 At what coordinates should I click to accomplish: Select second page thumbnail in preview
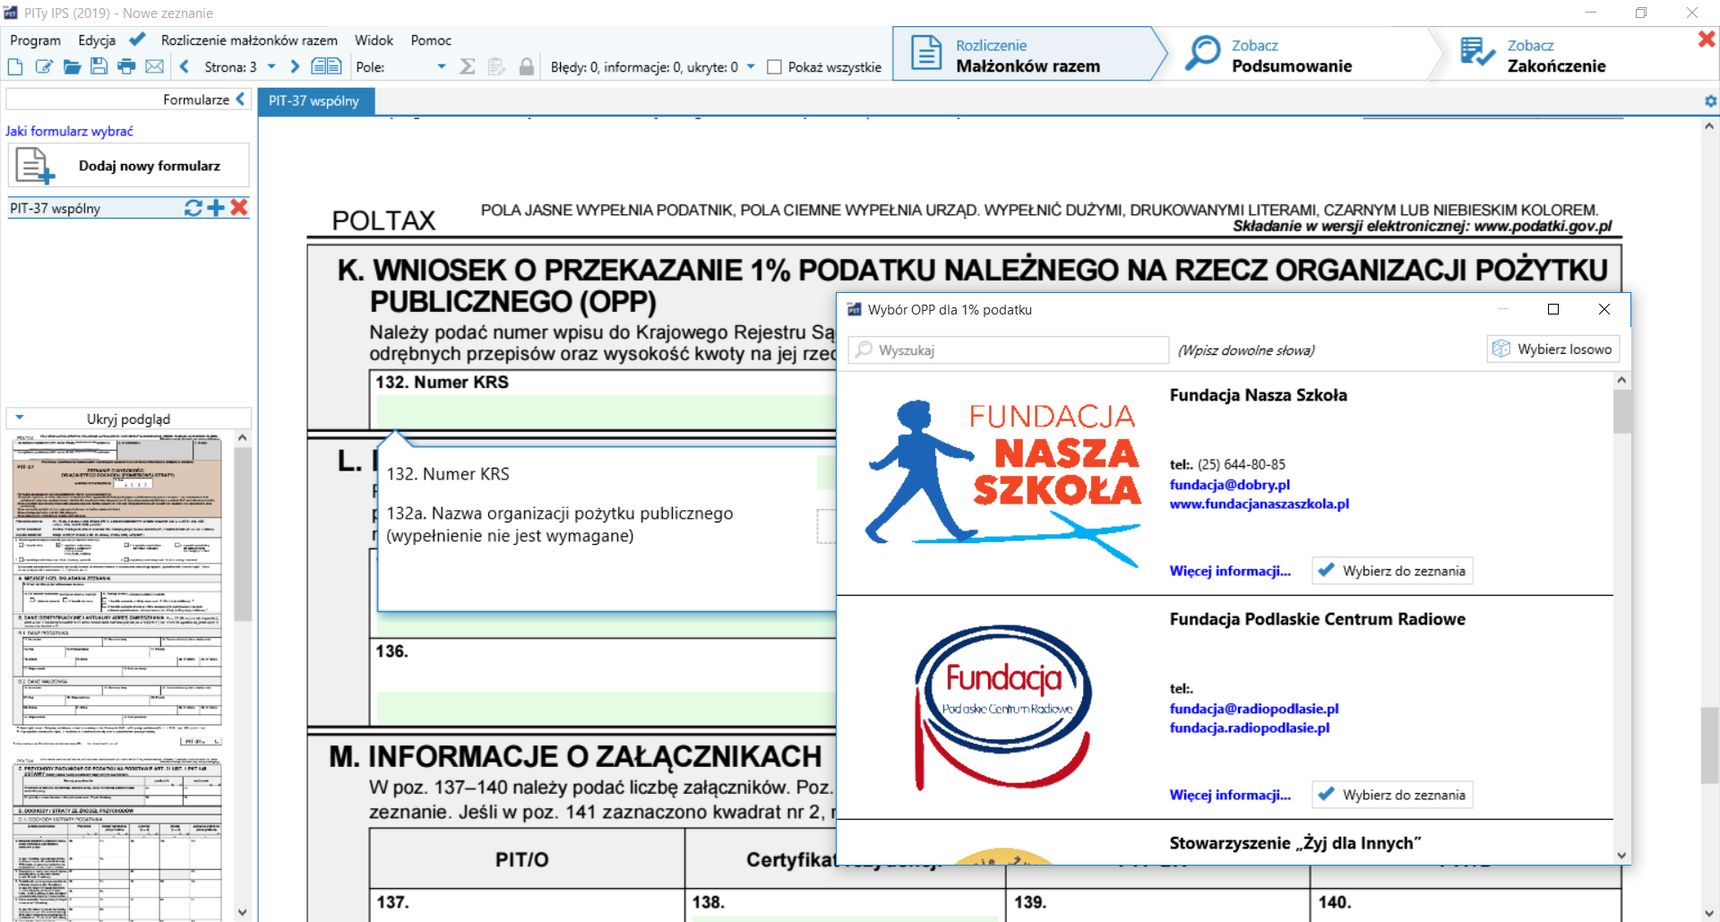[x=118, y=839]
